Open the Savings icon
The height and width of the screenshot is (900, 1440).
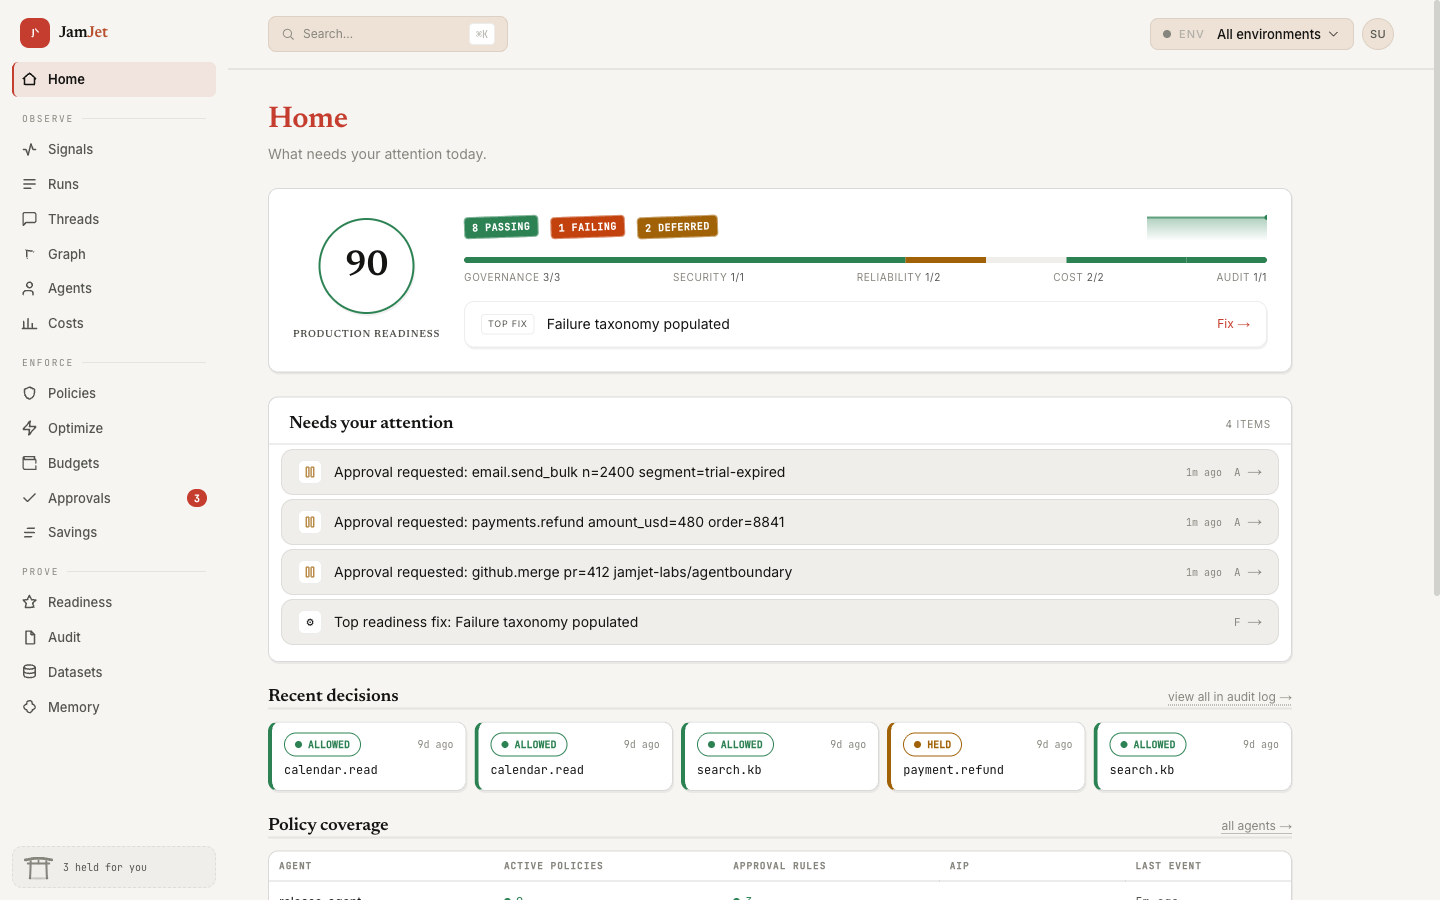click(30, 532)
